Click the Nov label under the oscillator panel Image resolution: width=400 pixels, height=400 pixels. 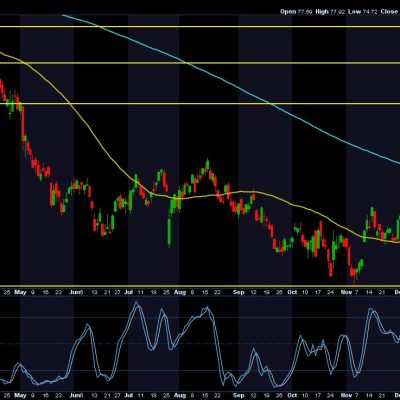click(x=347, y=395)
